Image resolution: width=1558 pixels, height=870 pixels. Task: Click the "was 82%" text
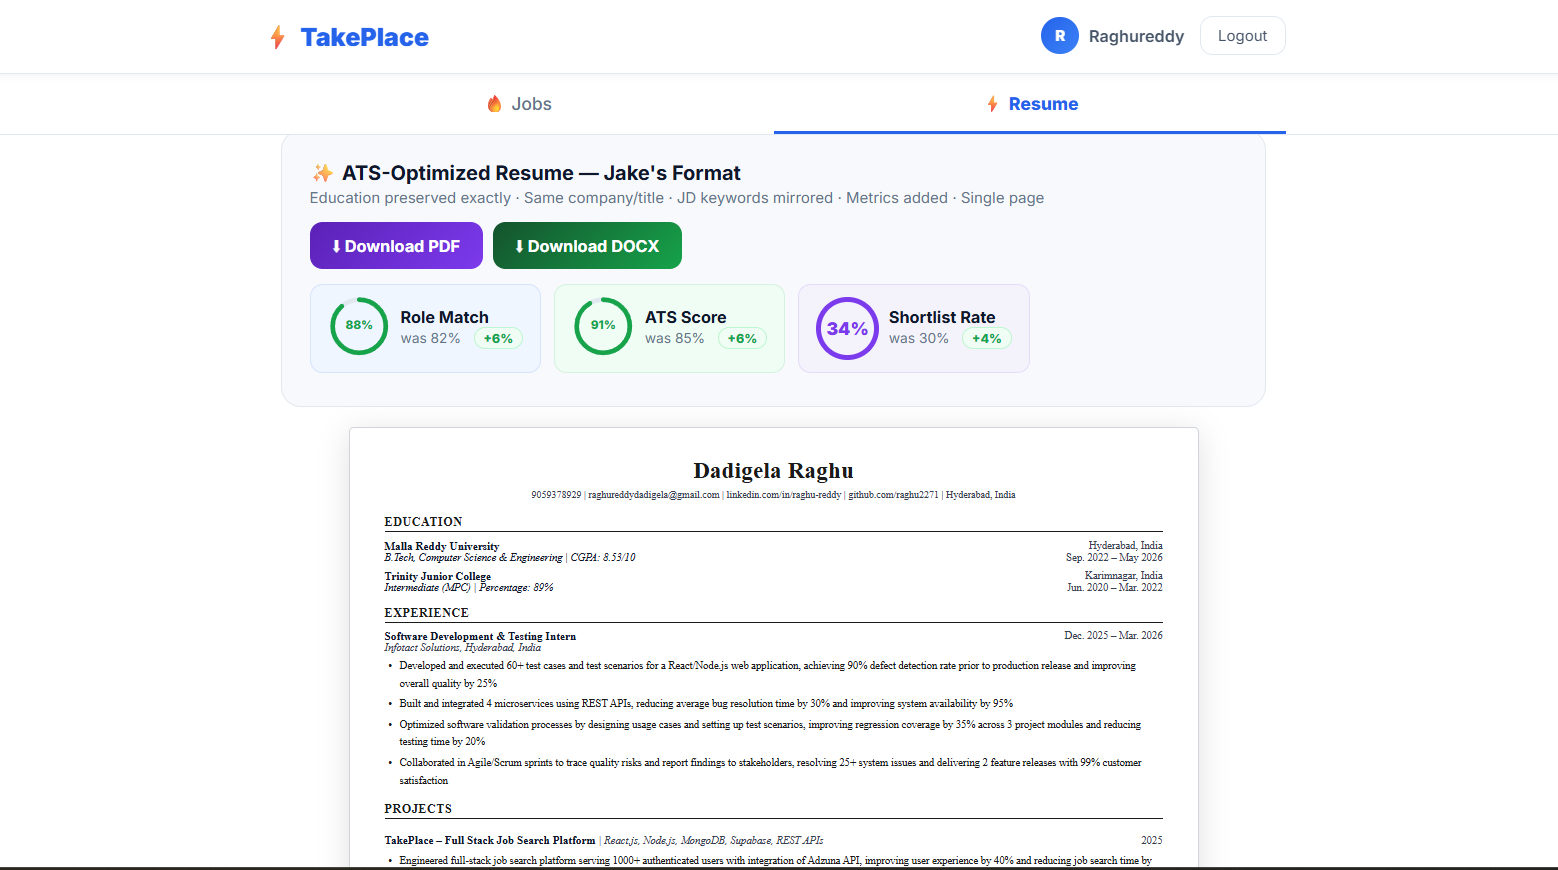pyautogui.click(x=431, y=339)
